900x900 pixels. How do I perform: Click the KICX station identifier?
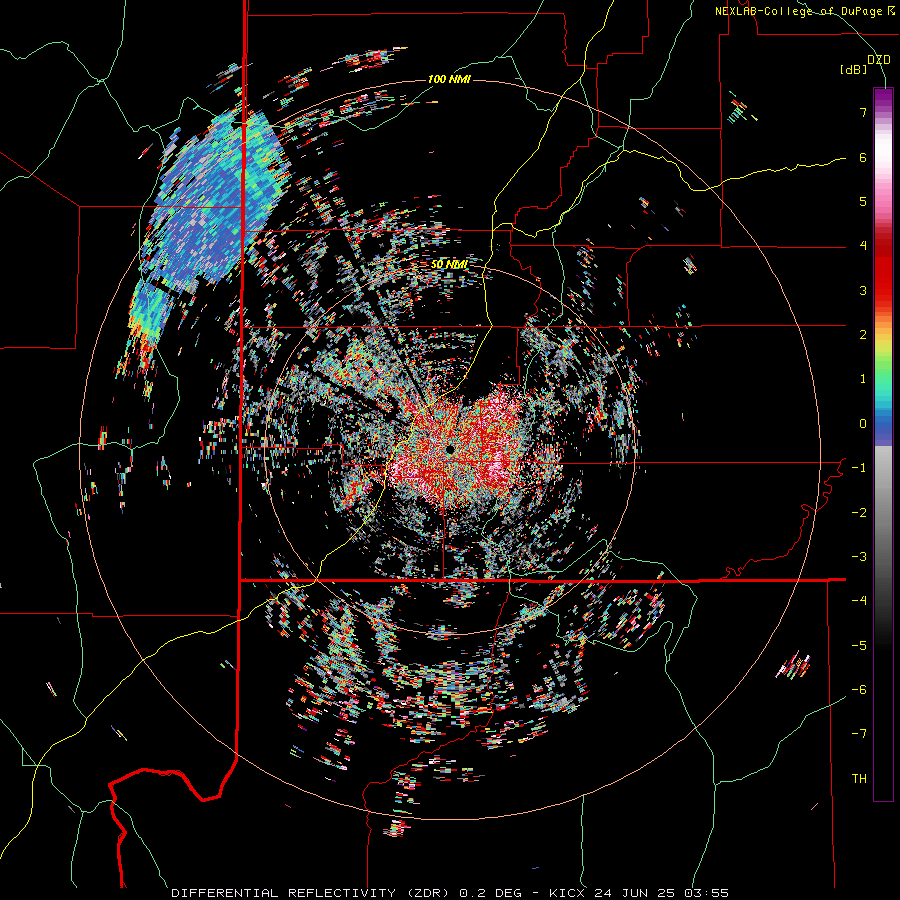(x=567, y=893)
